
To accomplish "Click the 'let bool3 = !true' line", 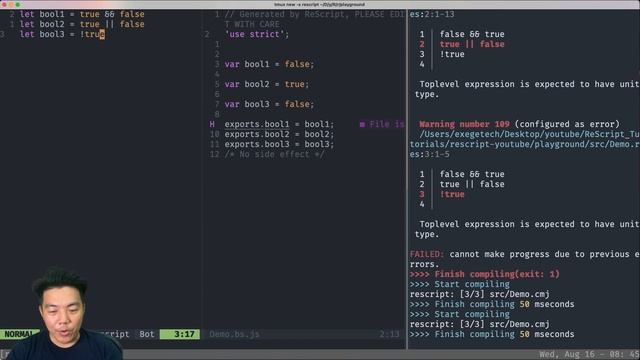I will click(62, 34).
